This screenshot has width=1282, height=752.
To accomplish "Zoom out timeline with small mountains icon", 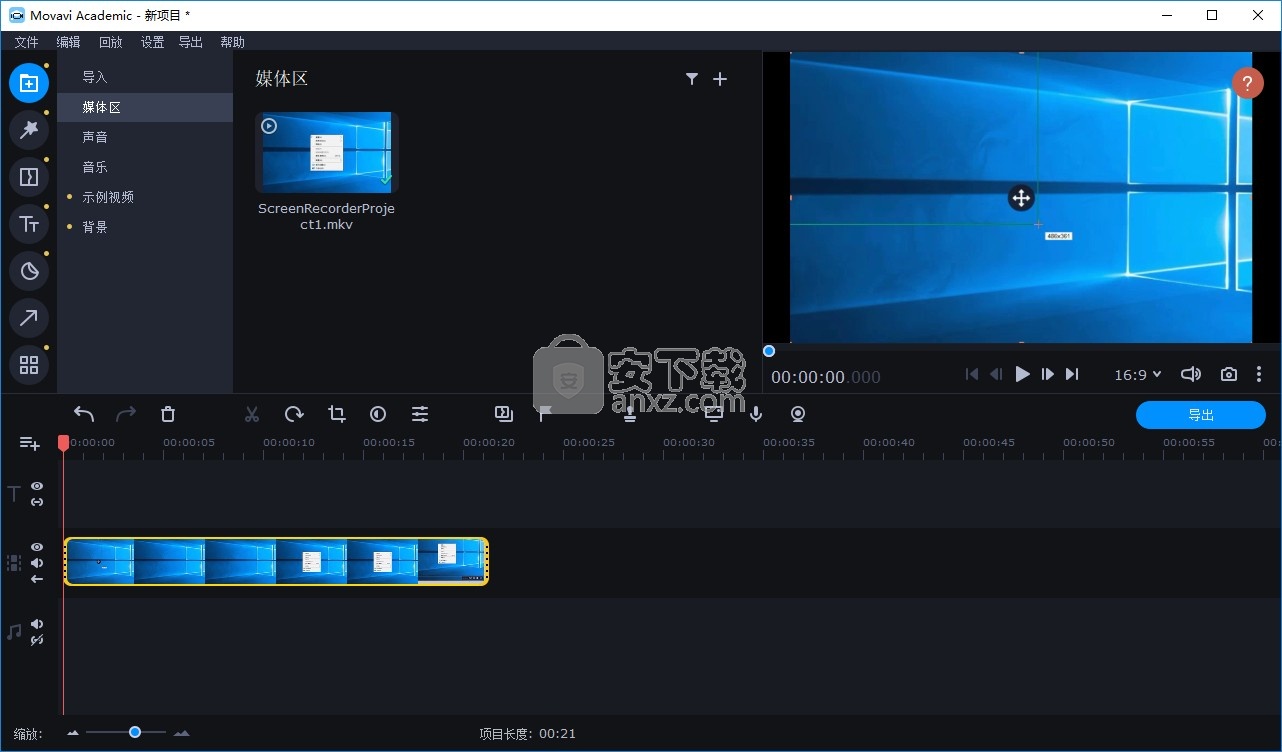I will click(x=73, y=733).
